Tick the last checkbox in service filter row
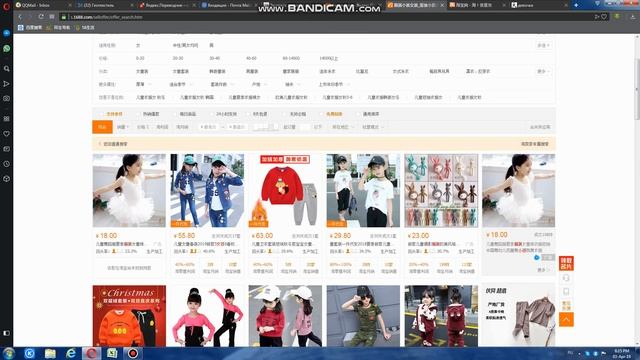The height and width of the screenshot is (360, 640). coord(359,114)
